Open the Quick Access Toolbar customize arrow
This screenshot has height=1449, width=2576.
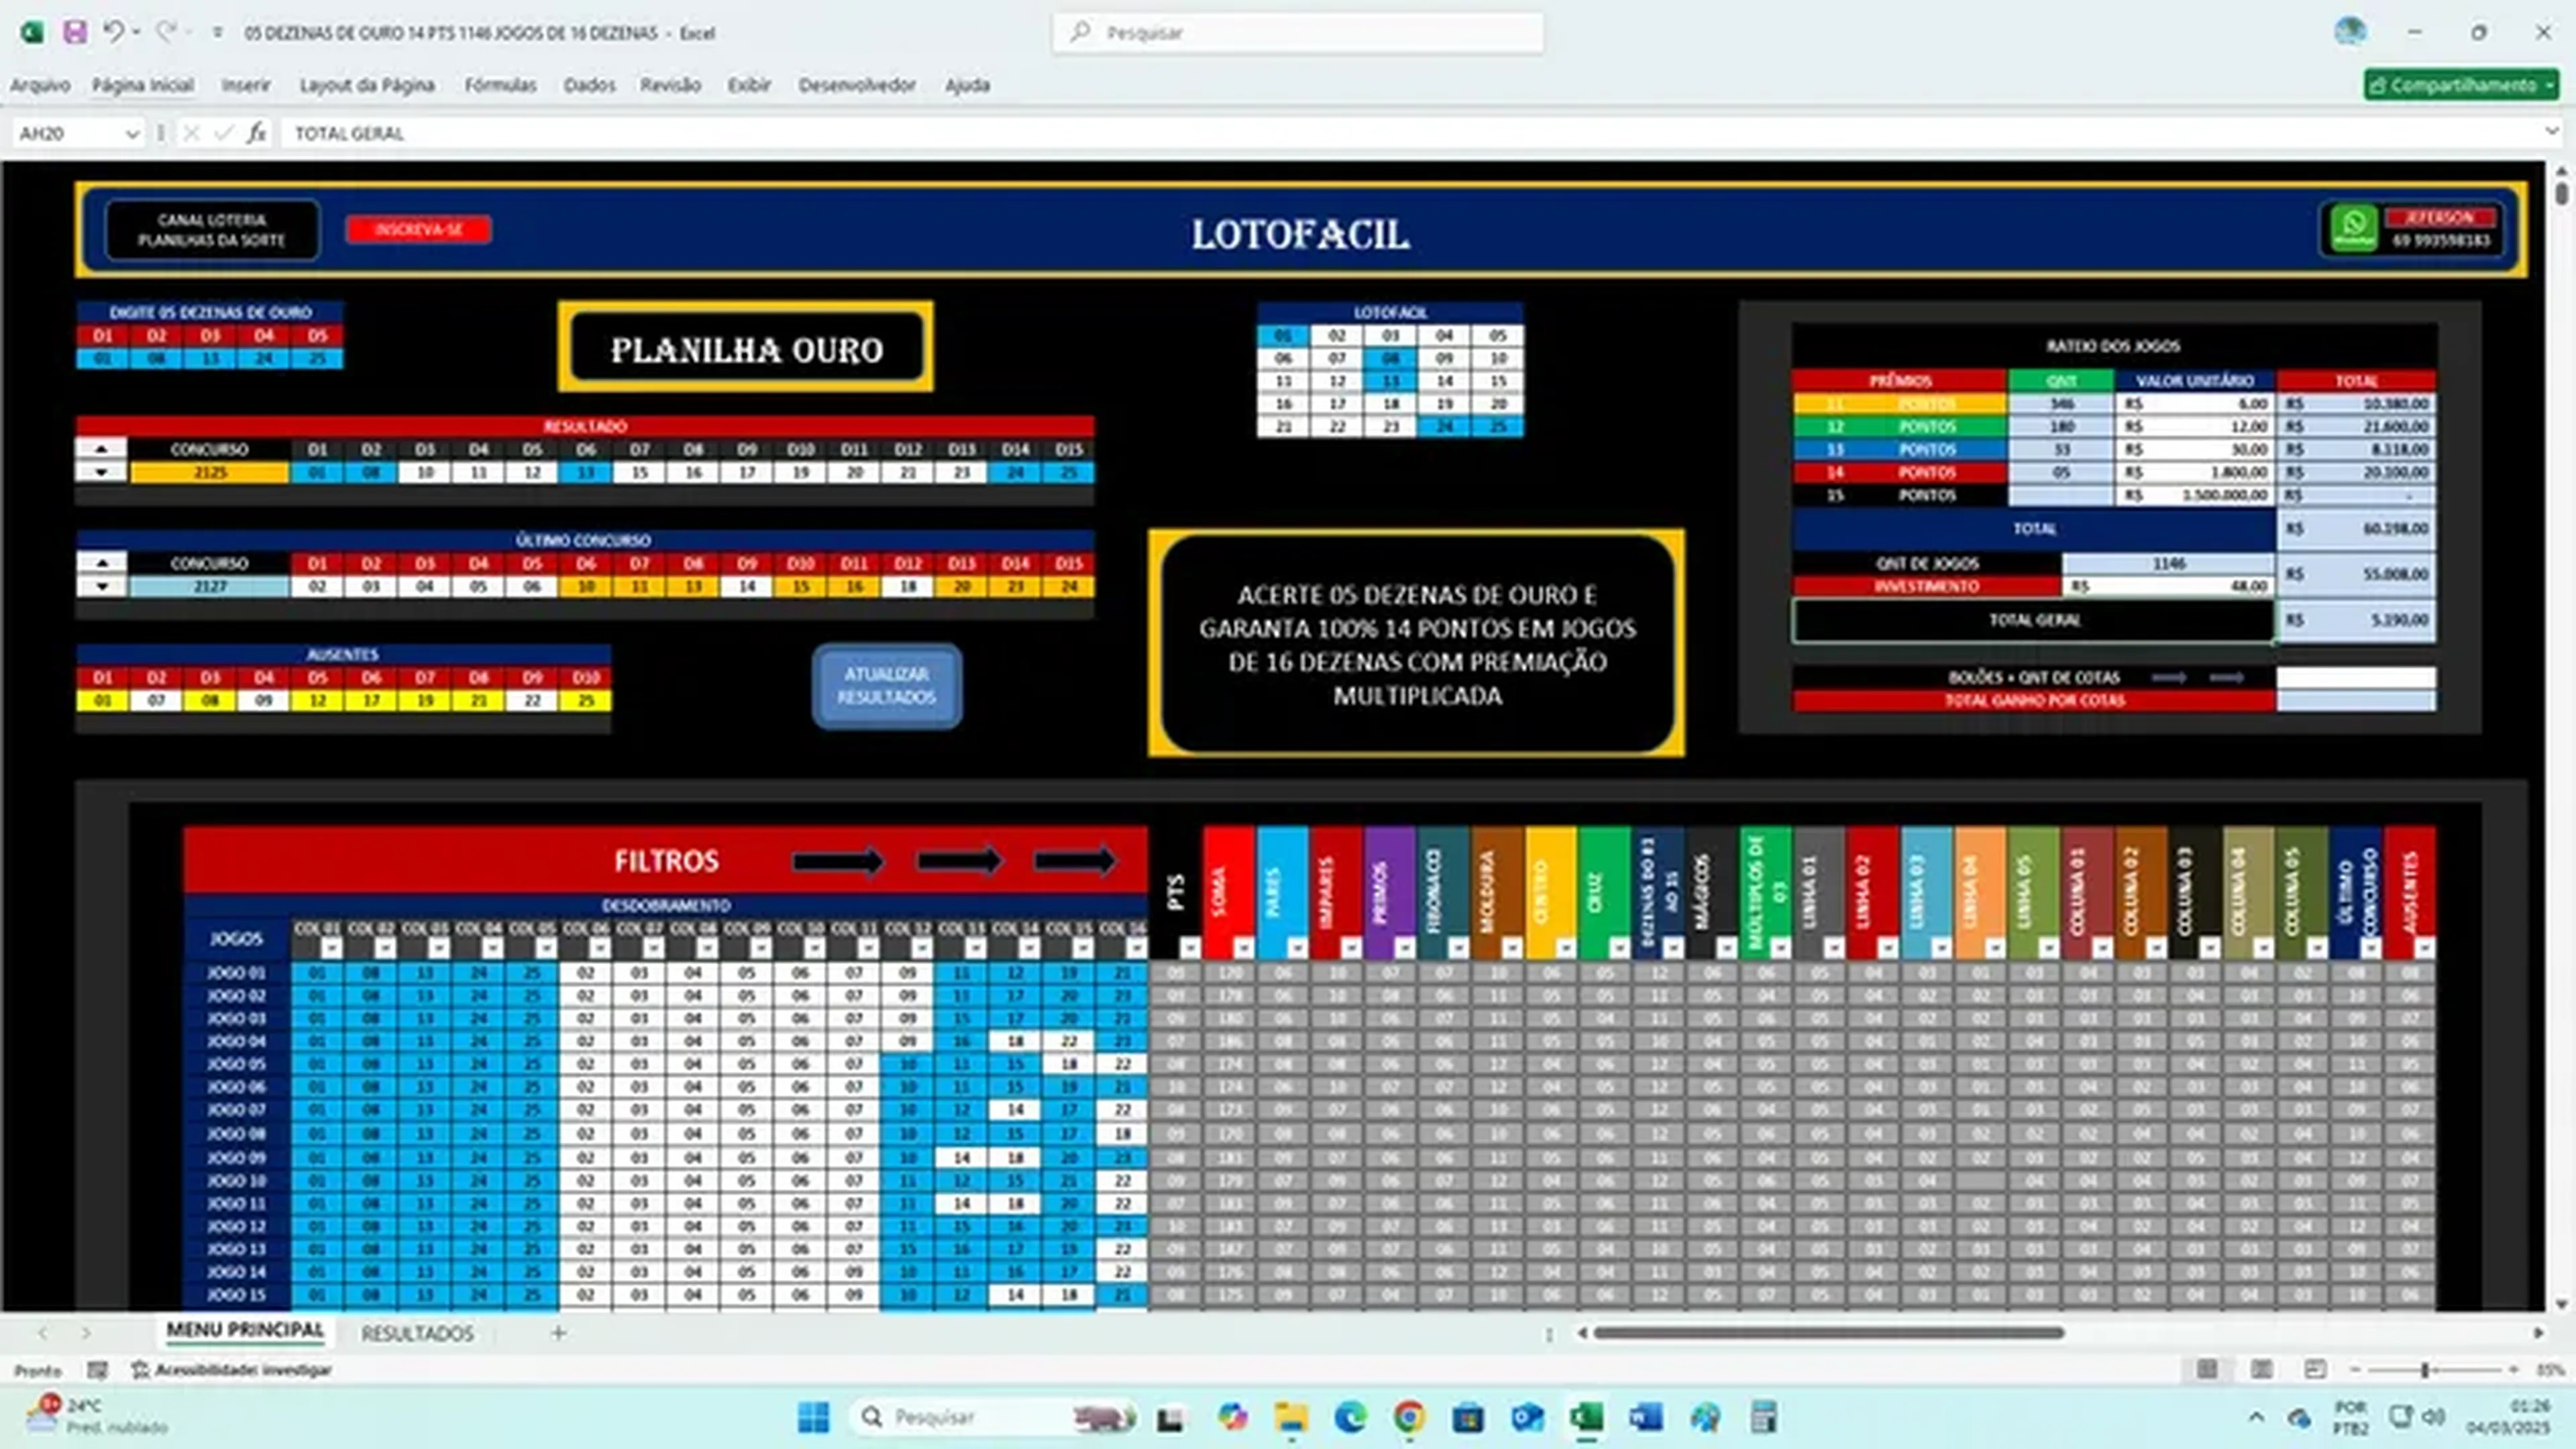point(217,33)
